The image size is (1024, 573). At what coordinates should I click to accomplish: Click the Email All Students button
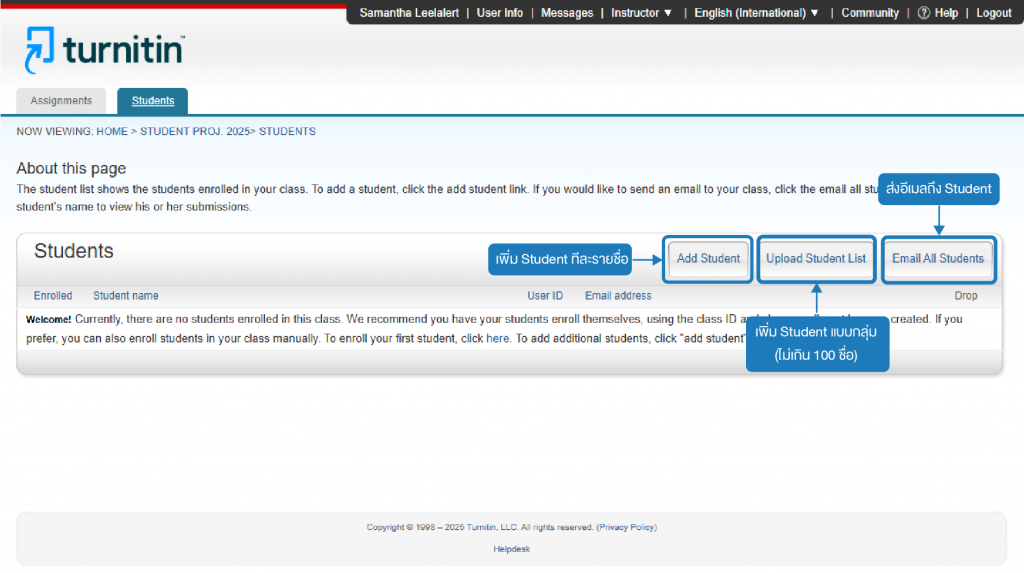938,259
